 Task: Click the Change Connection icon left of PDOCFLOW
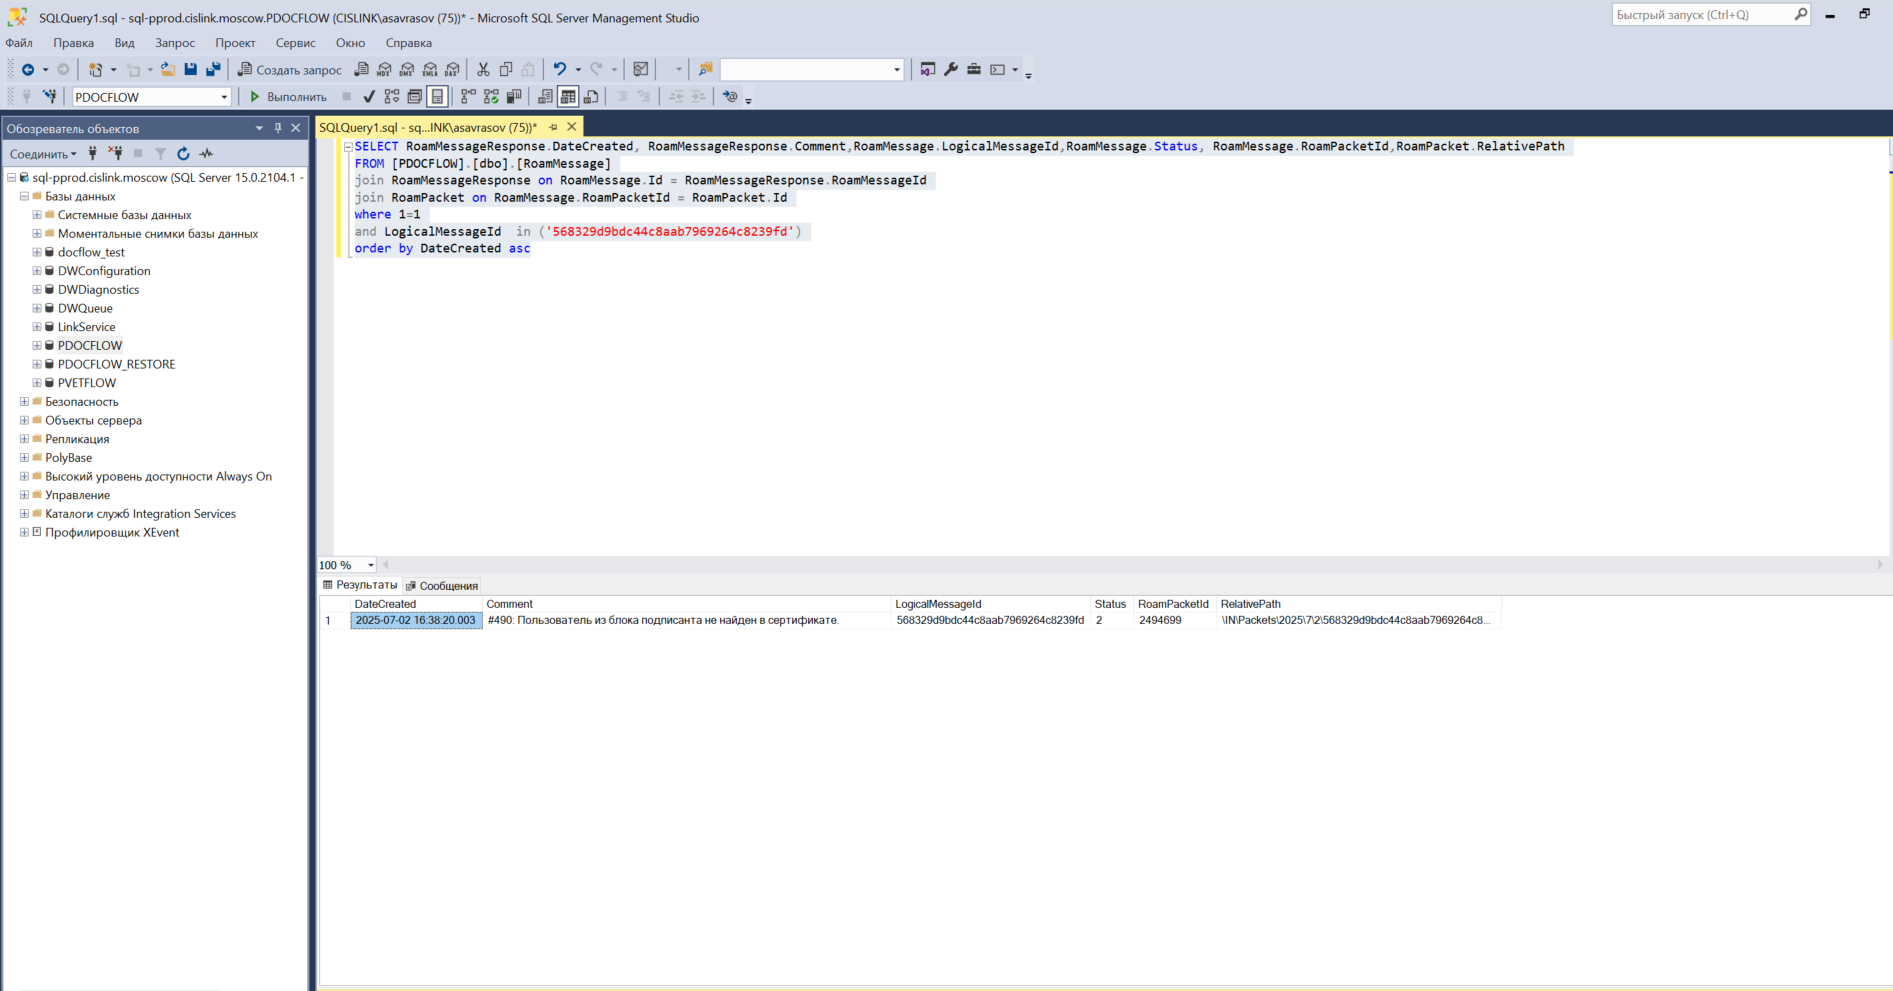(x=49, y=97)
